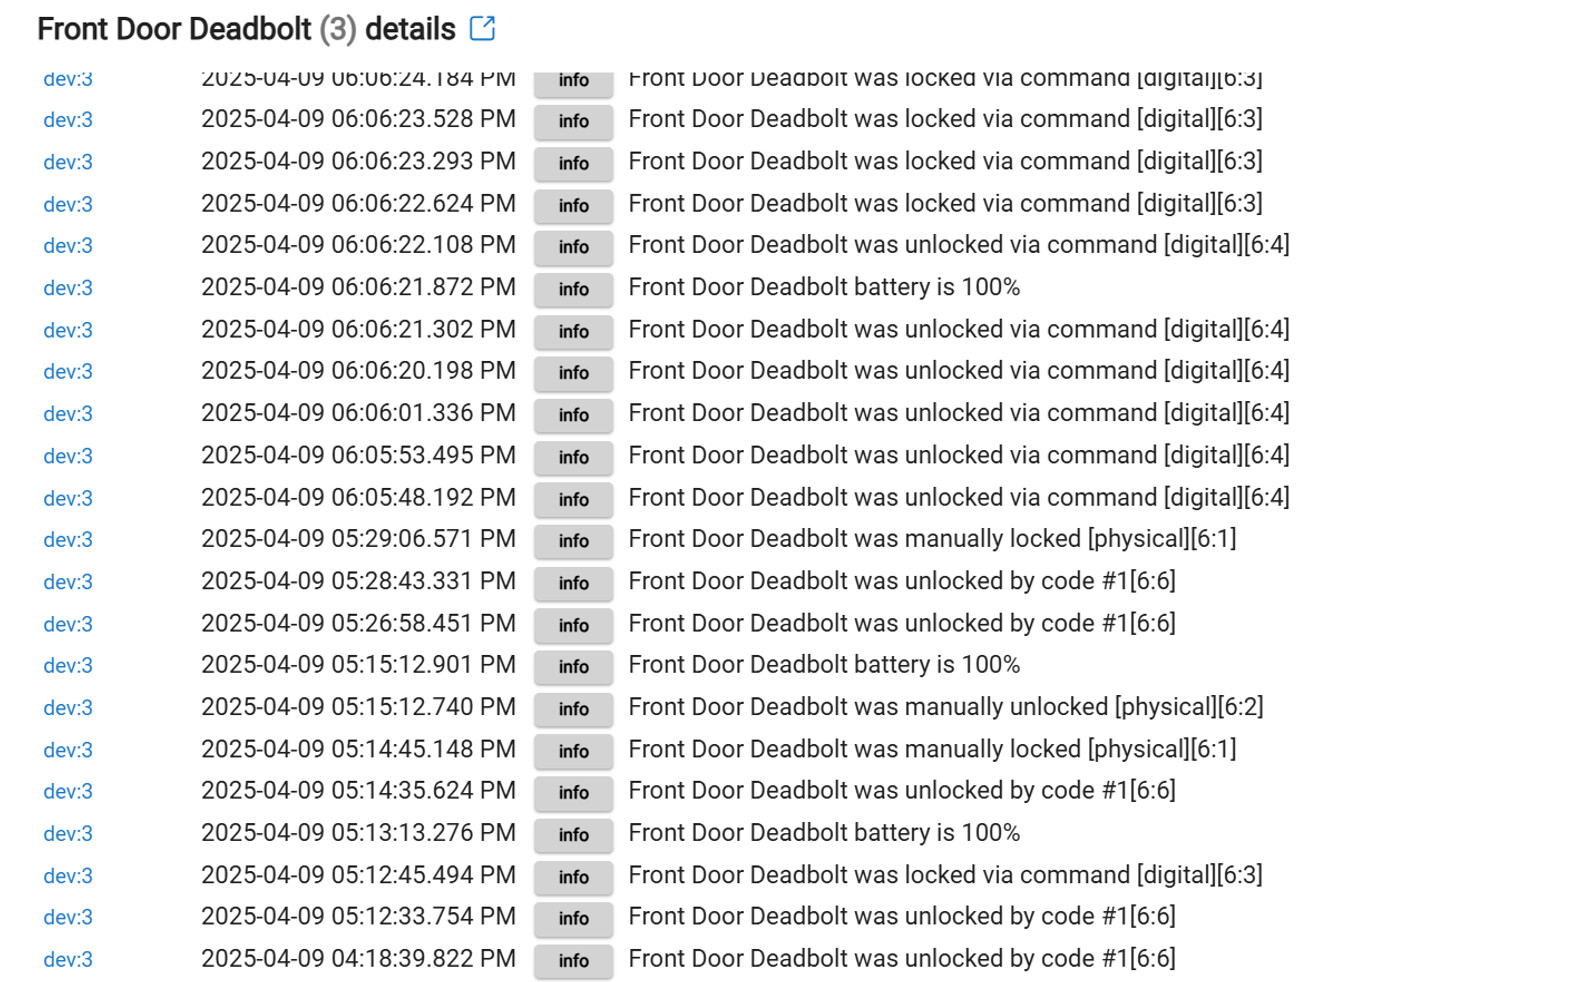Screen dimensions: 1576x982
Task: Click info badge on 05:12:33.754 PM row
Action: point(573,919)
